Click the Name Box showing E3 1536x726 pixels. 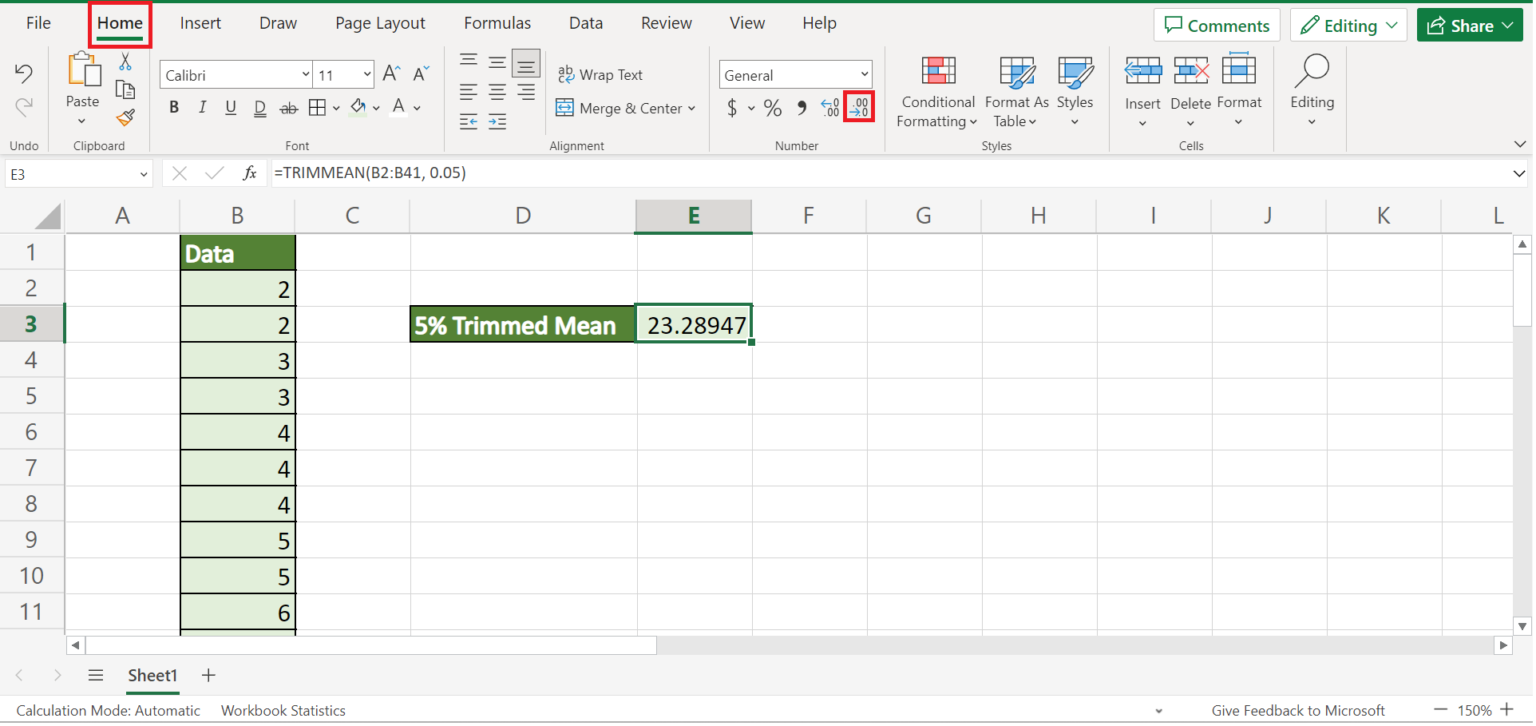coord(70,172)
